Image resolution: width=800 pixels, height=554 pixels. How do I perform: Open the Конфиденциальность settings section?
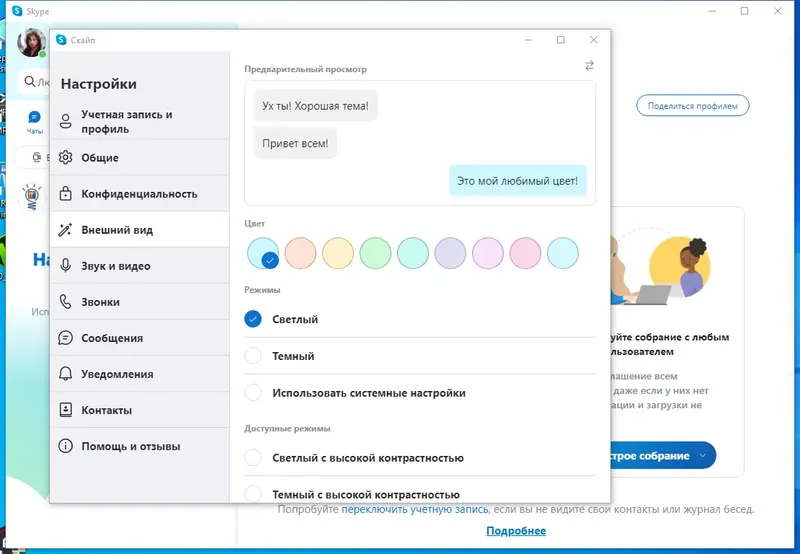[x=140, y=193]
